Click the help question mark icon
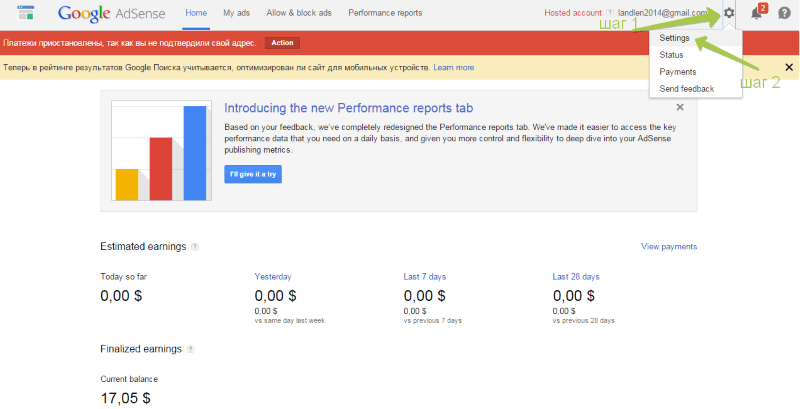This screenshot has height=409, width=800. pyautogui.click(x=784, y=13)
